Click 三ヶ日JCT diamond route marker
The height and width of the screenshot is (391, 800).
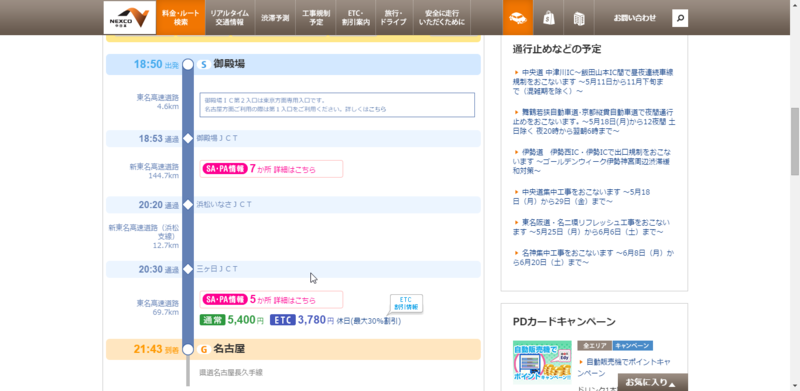click(x=188, y=269)
